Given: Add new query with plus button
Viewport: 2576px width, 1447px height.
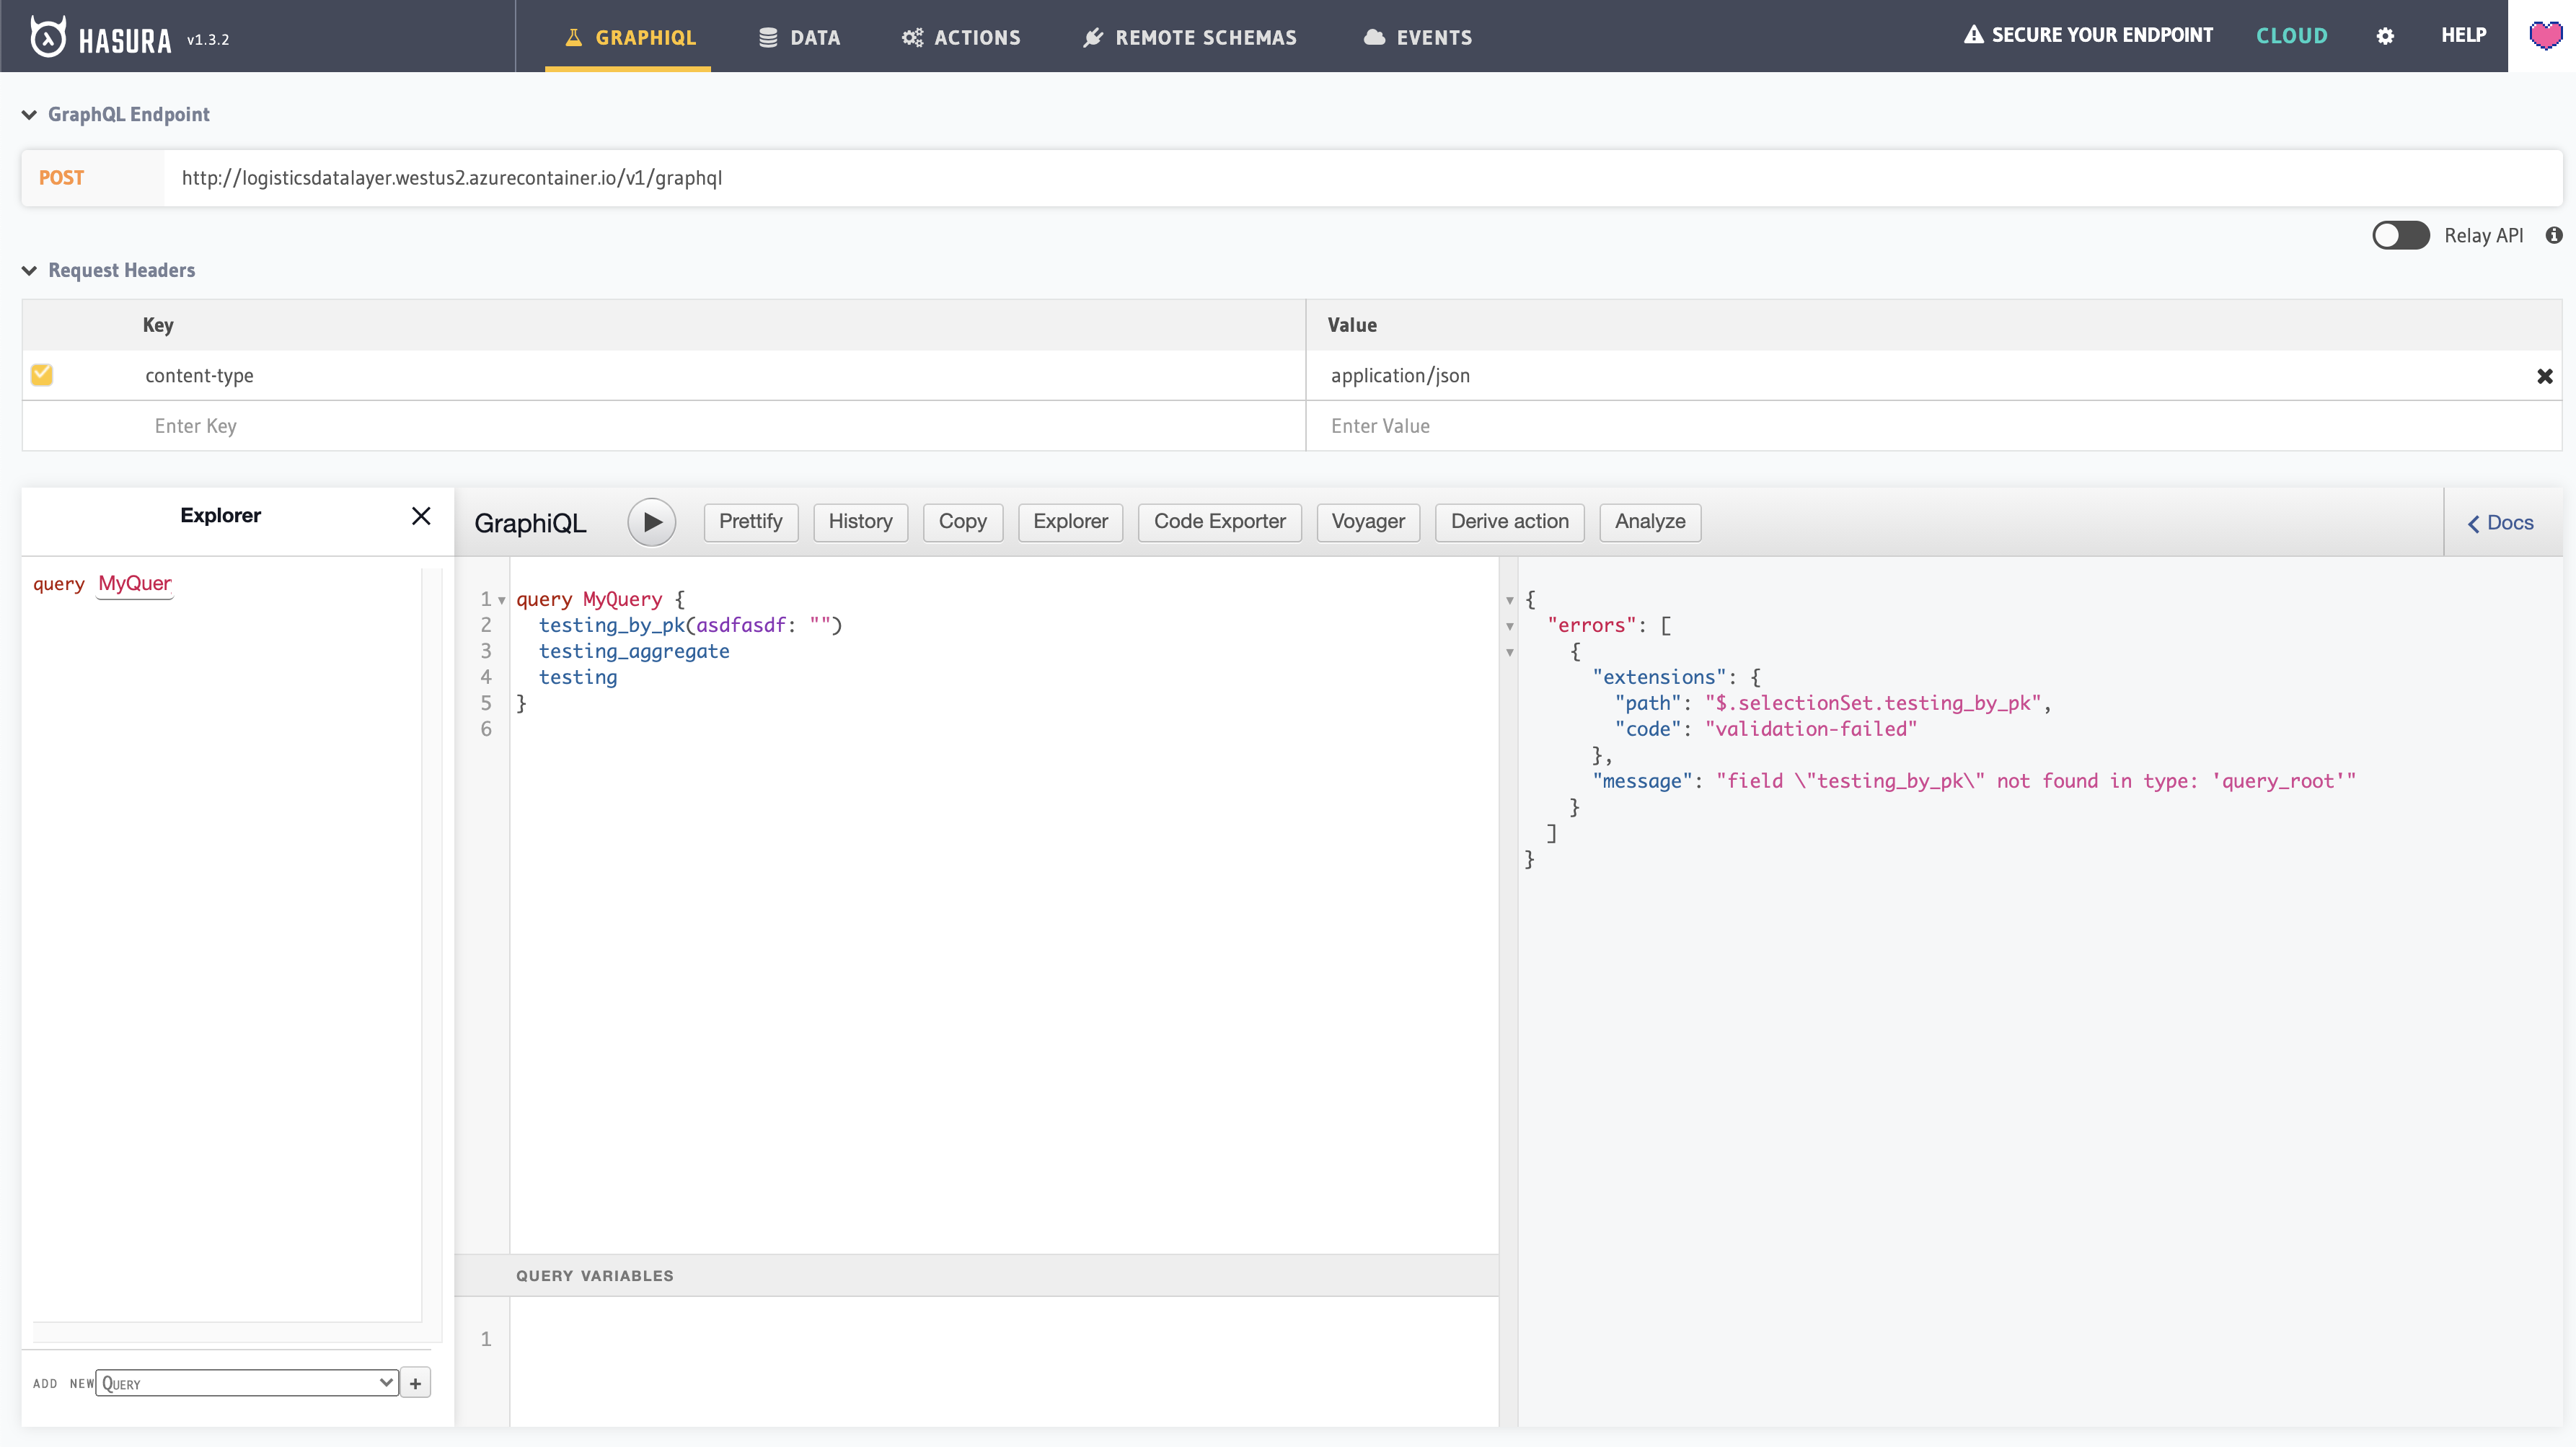Looking at the screenshot, I should (415, 1383).
